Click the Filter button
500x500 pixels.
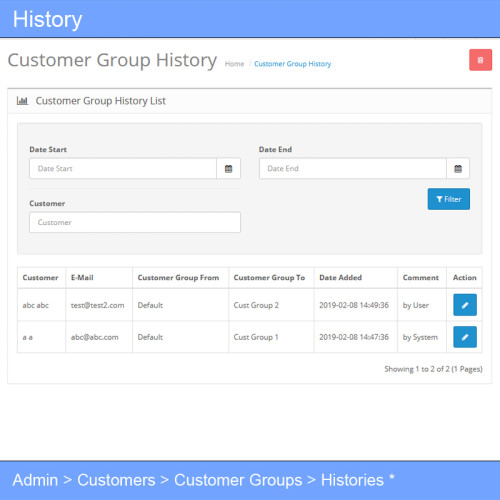pyautogui.click(x=449, y=199)
